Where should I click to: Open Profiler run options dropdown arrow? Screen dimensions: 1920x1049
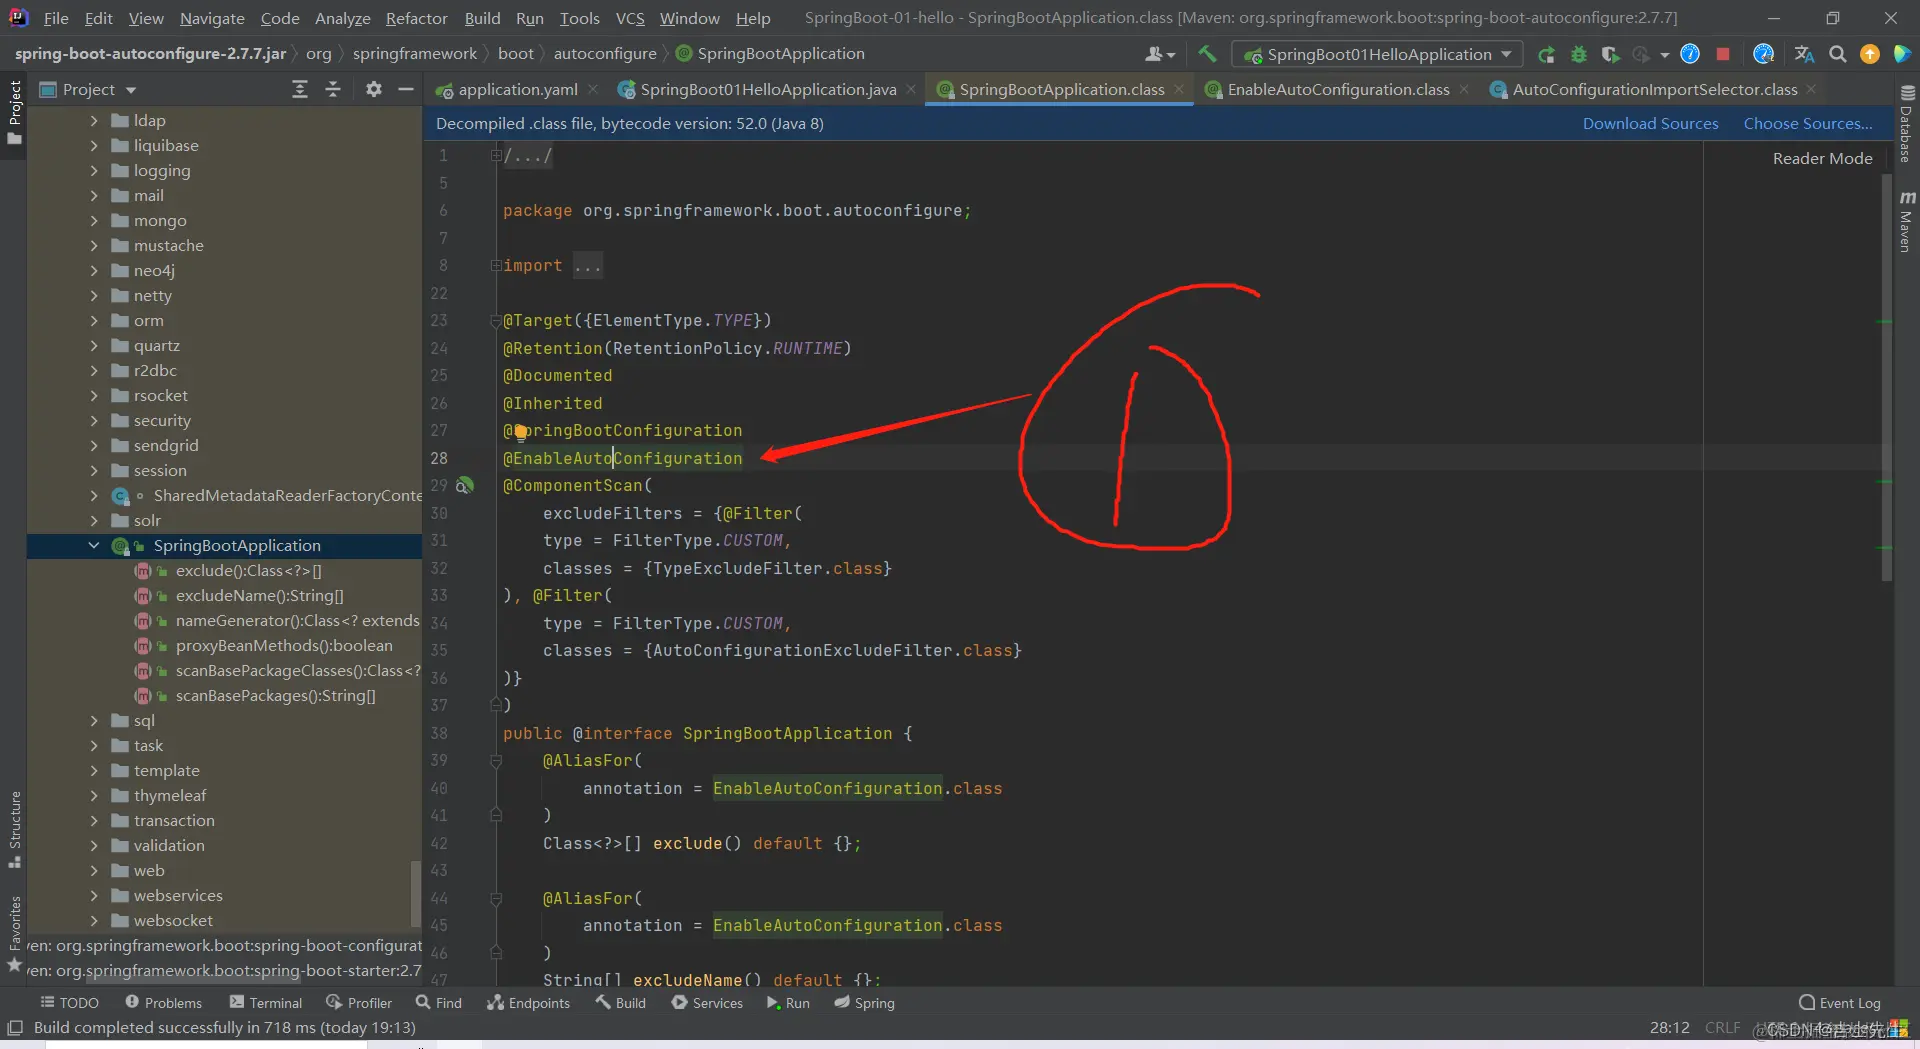1664,54
